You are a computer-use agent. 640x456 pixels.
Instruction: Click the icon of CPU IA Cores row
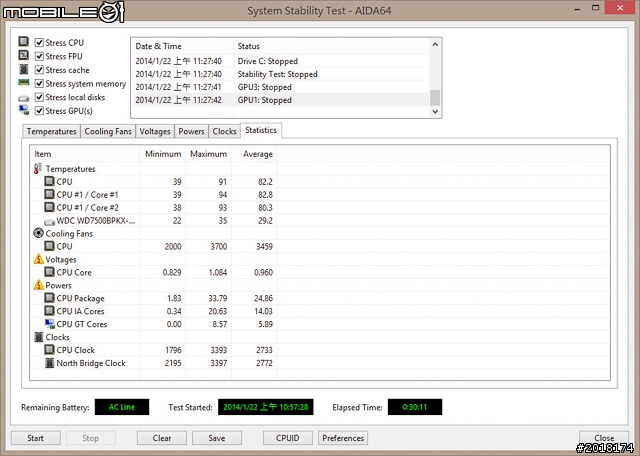(49, 311)
